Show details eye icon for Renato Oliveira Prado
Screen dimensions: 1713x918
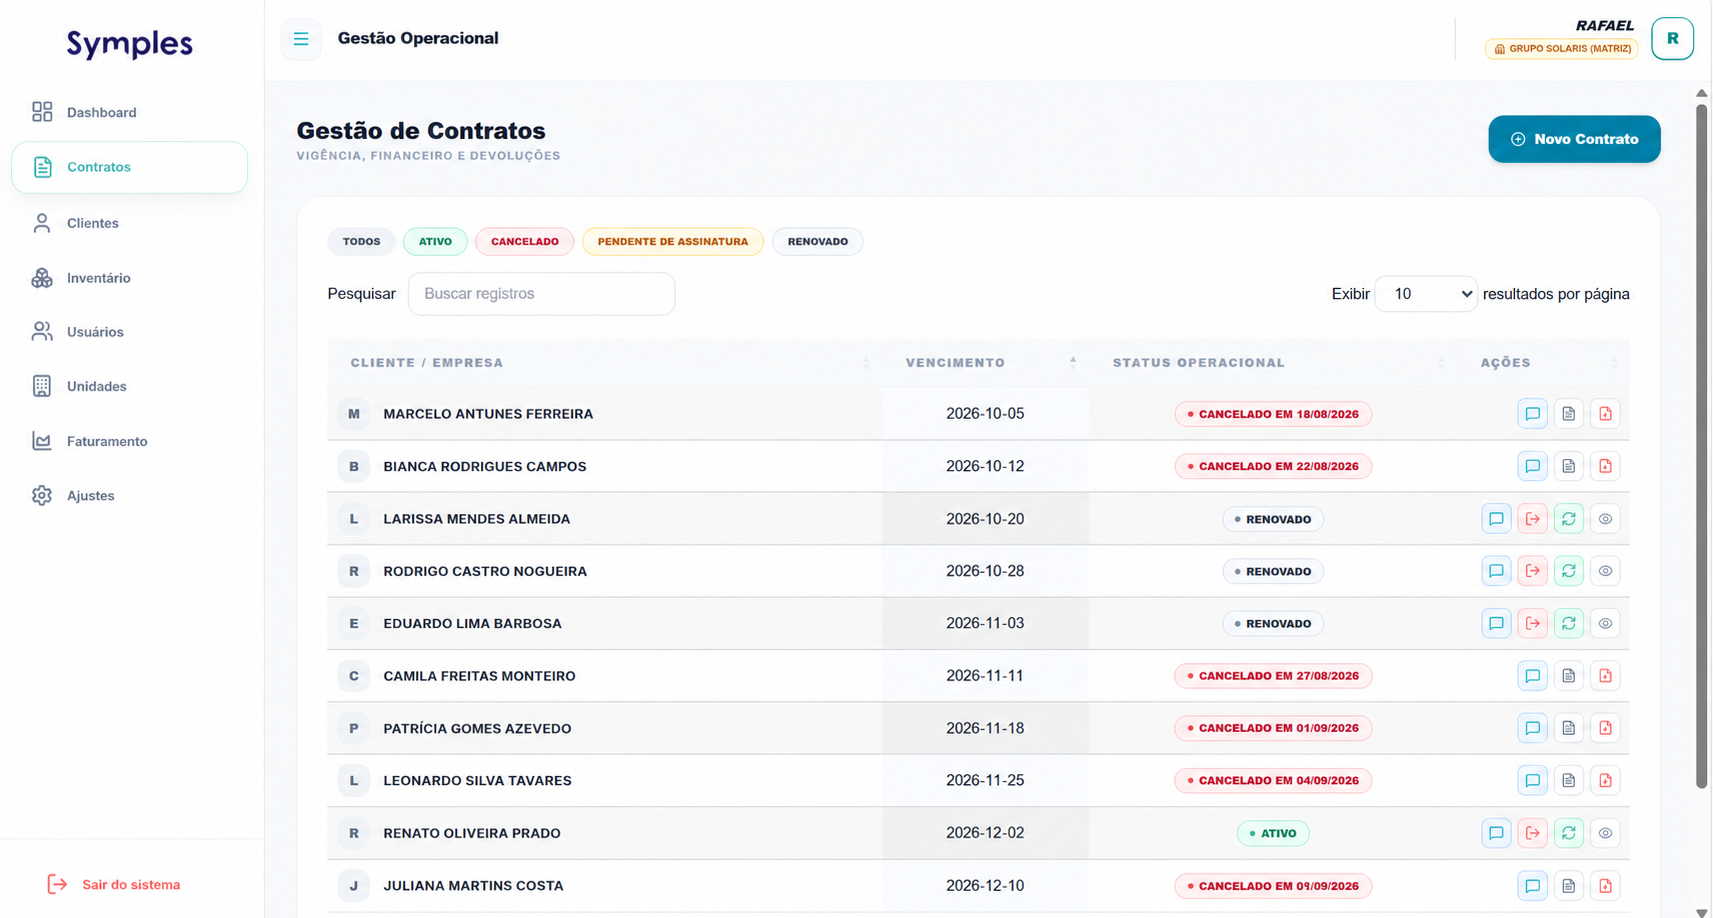tap(1605, 833)
